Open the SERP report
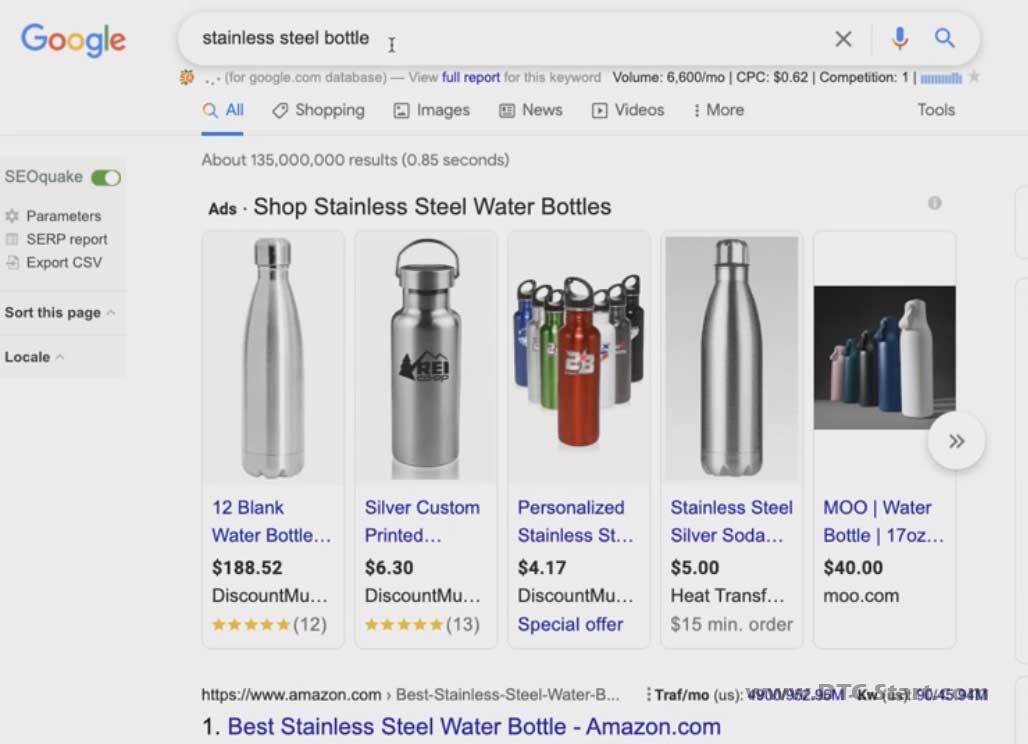1028x744 pixels. tap(56, 239)
